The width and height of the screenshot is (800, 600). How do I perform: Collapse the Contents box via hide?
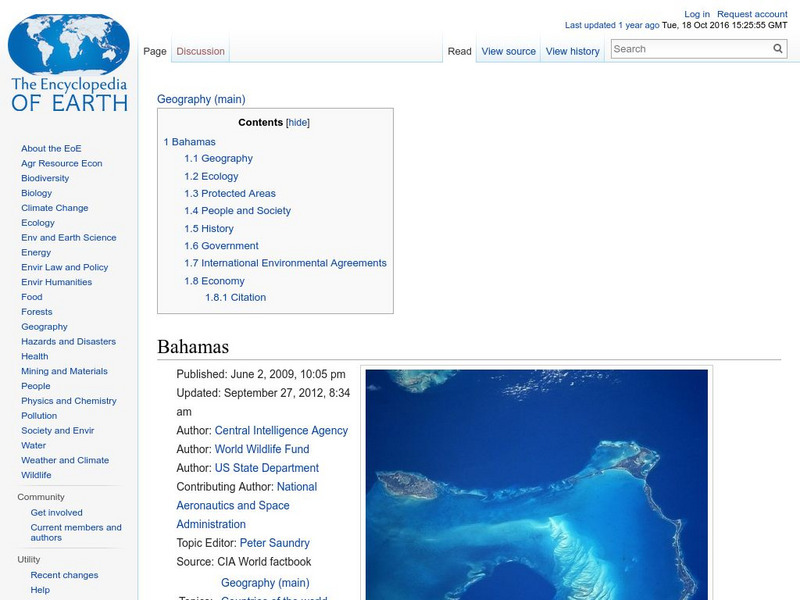click(297, 121)
